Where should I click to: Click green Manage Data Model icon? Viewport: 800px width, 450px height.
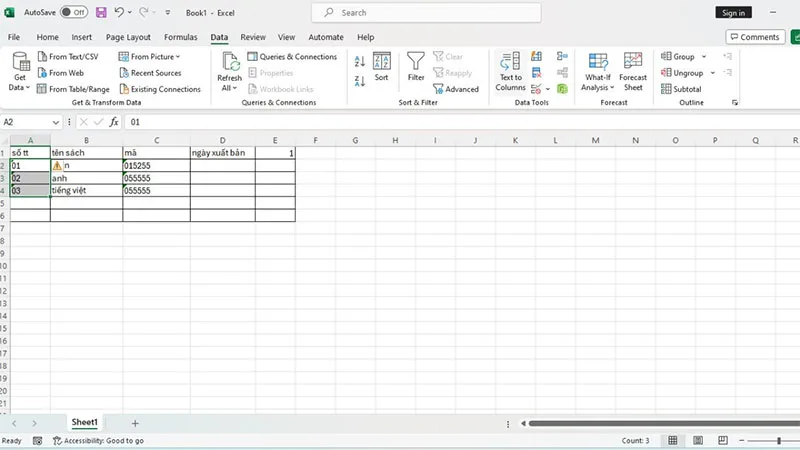pyautogui.click(x=562, y=89)
